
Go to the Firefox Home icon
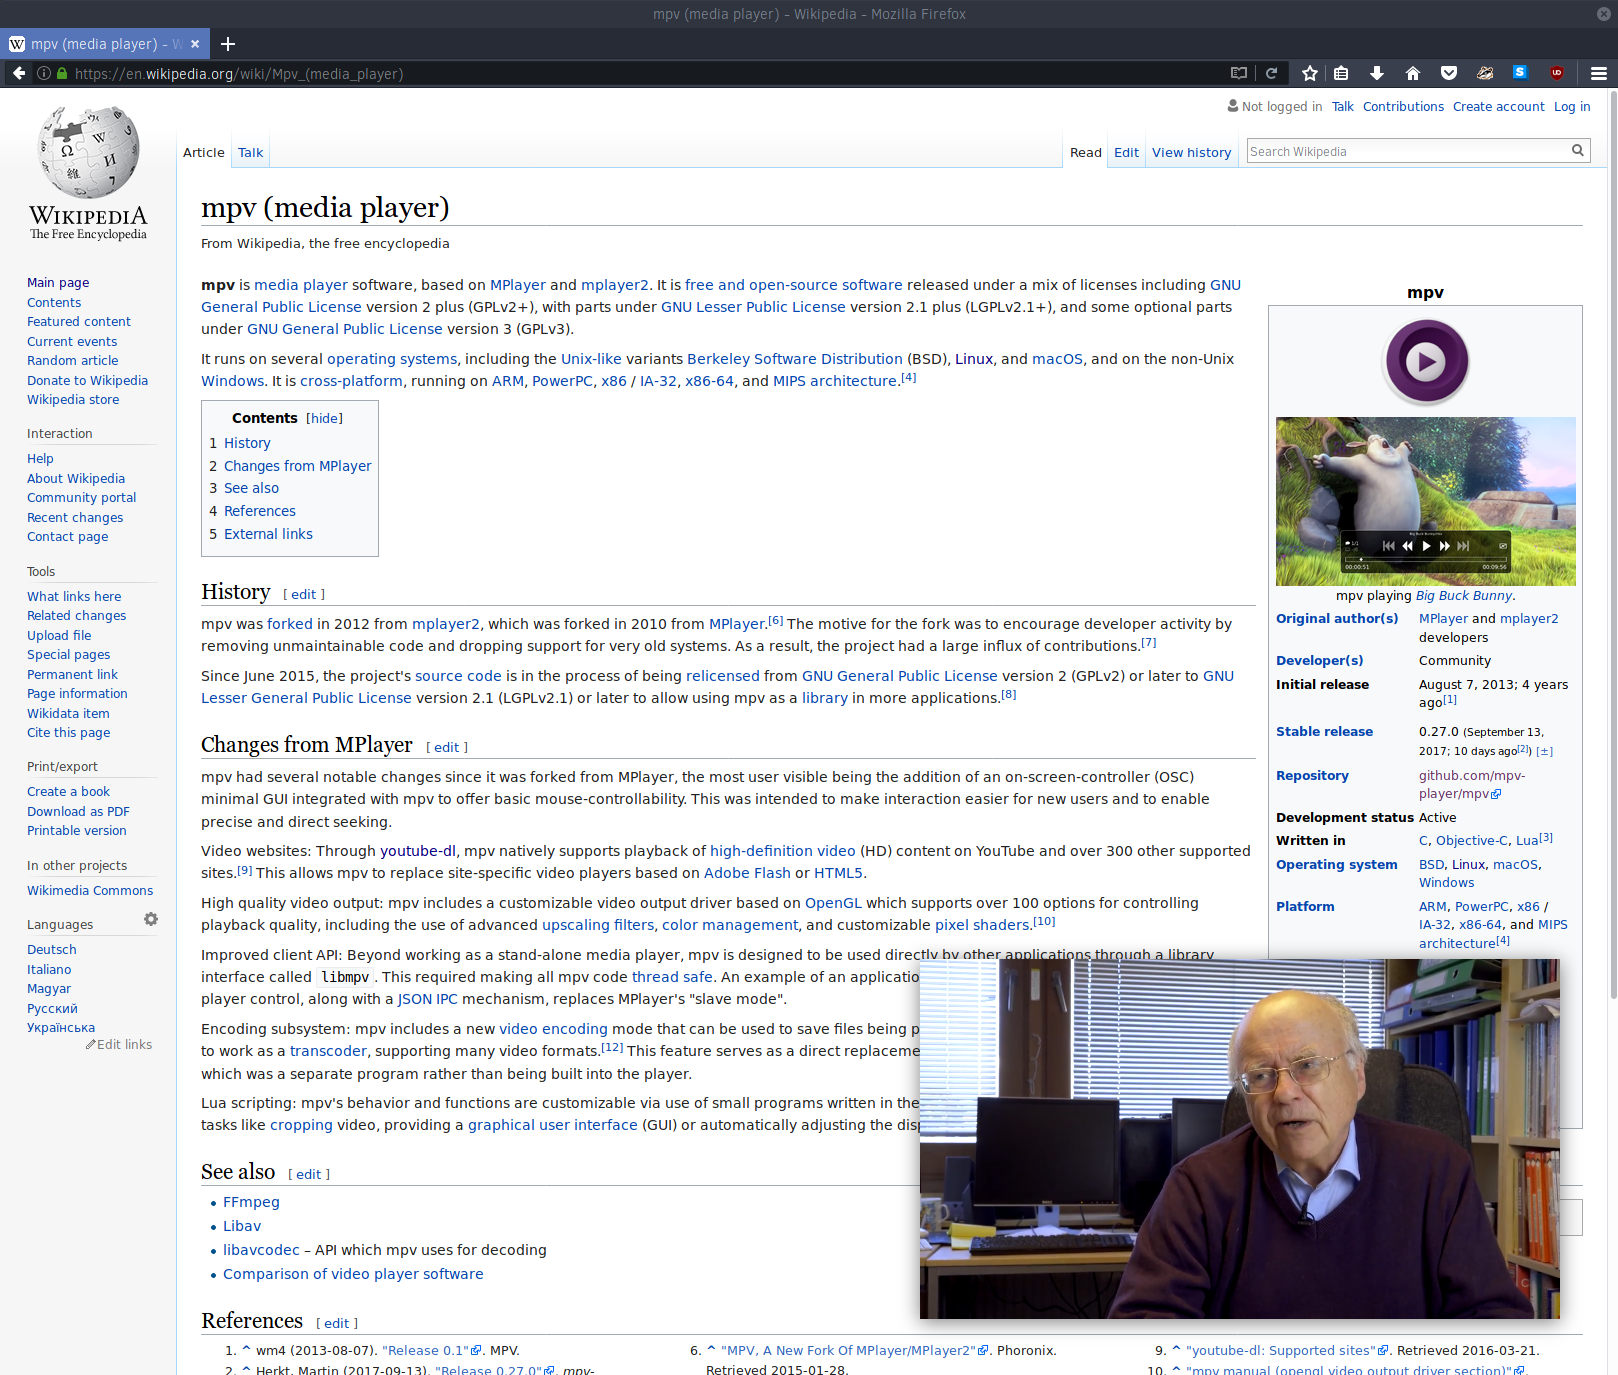1413,73
